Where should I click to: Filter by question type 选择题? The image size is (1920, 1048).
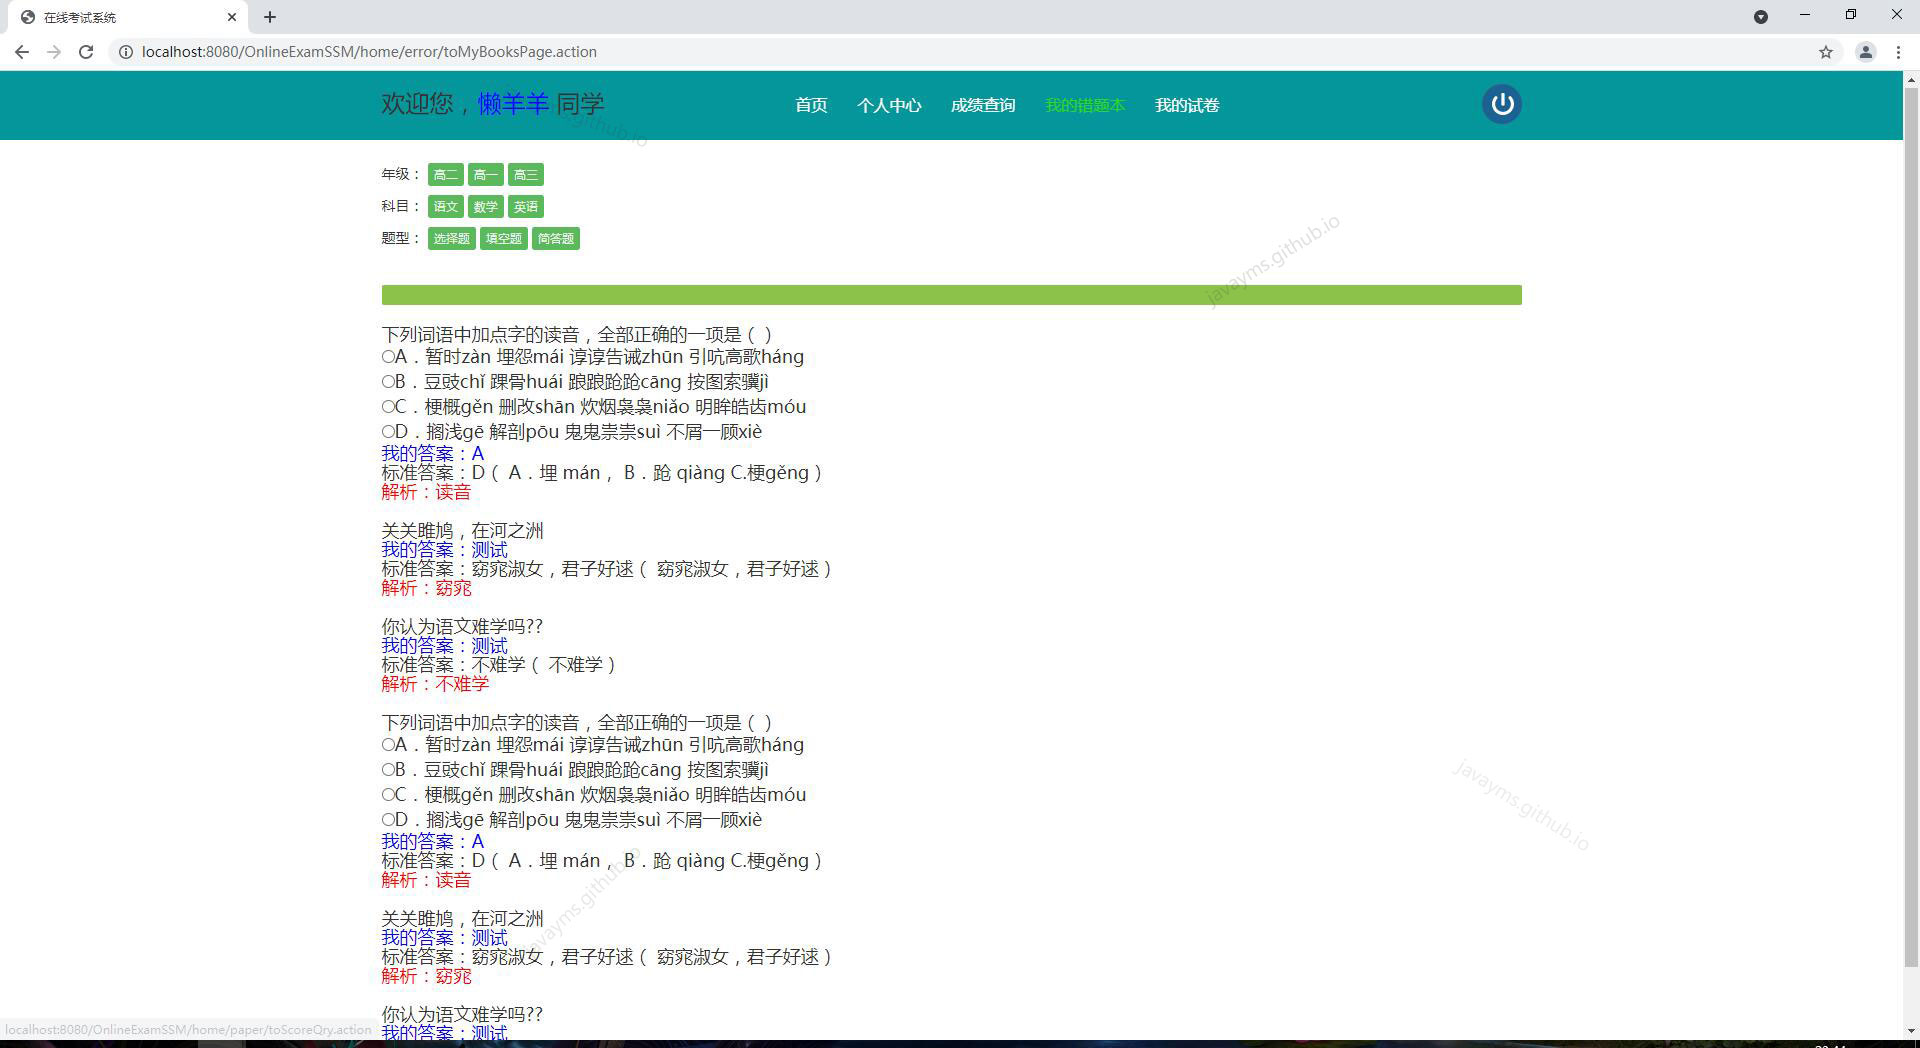(x=451, y=239)
